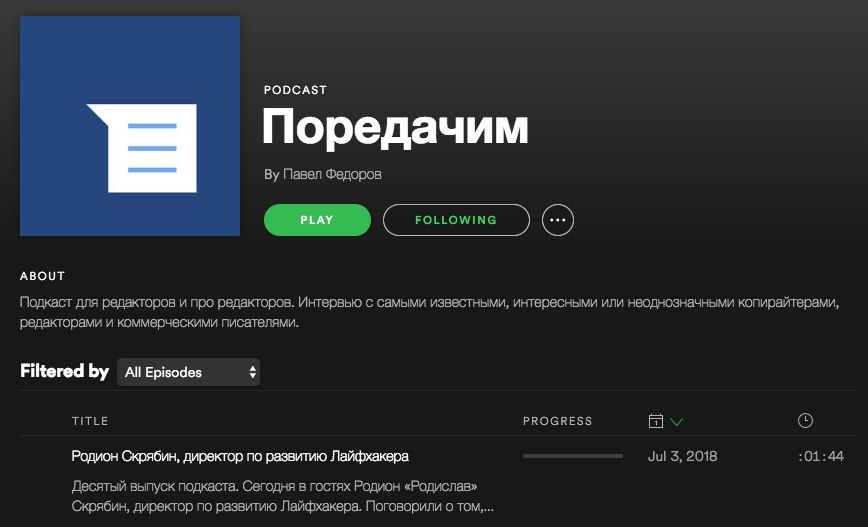Click the Jul 3, 2018 episode date
The width and height of the screenshot is (868, 527).
pos(683,456)
